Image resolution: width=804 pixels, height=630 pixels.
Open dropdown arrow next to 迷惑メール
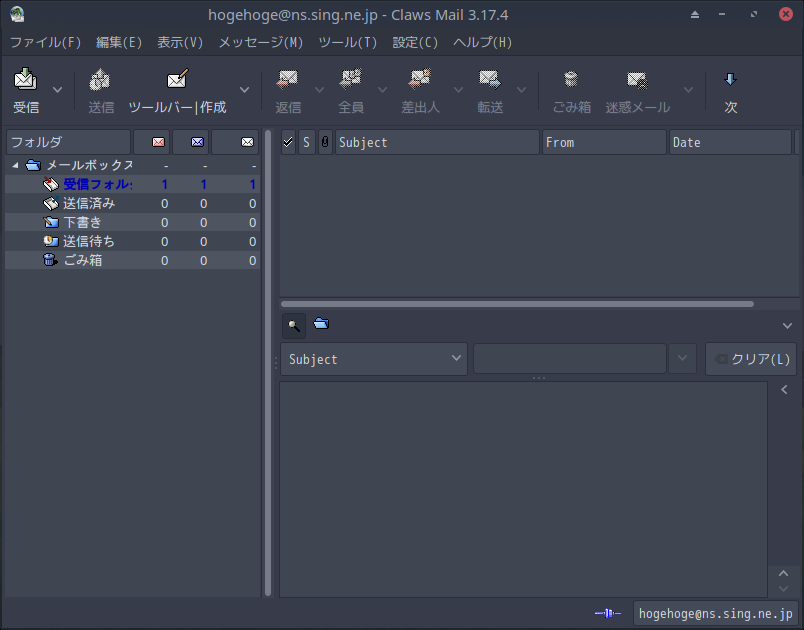click(x=689, y=90)
